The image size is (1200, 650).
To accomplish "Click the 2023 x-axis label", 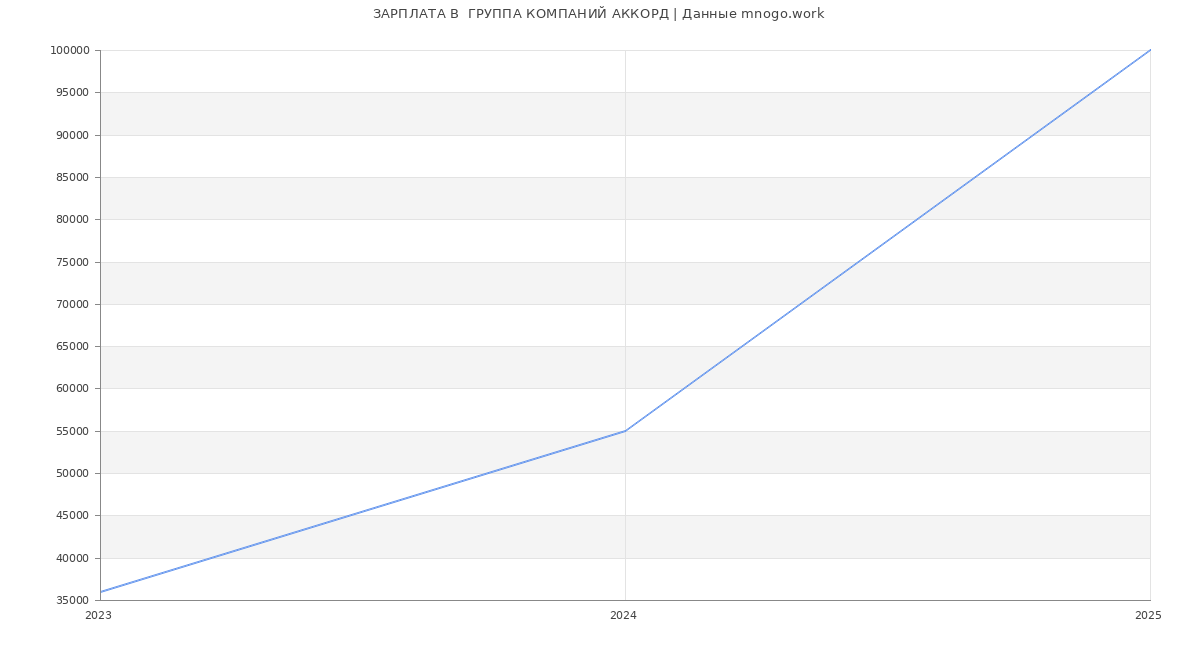I will (x=98, y=616).
